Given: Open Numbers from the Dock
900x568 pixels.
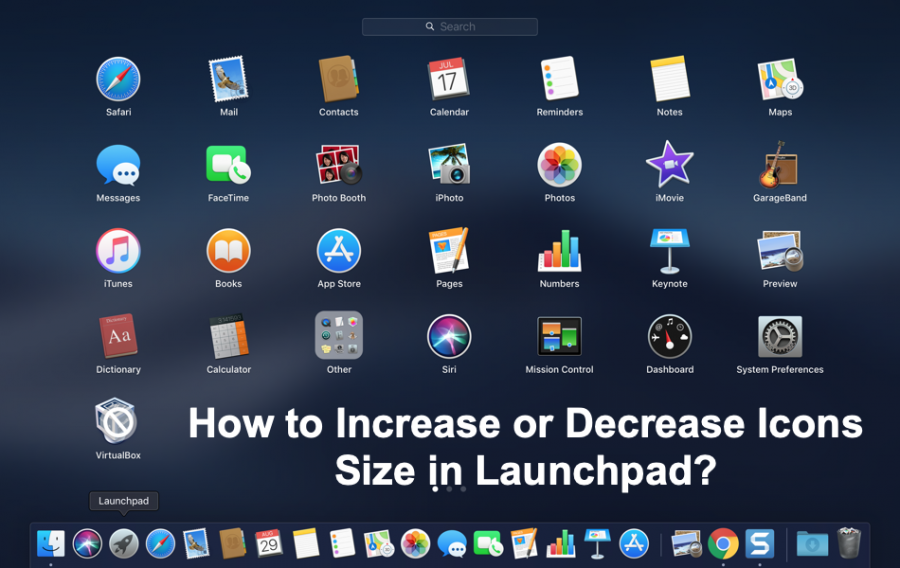Looking at the screenshot, I should 561,543.
